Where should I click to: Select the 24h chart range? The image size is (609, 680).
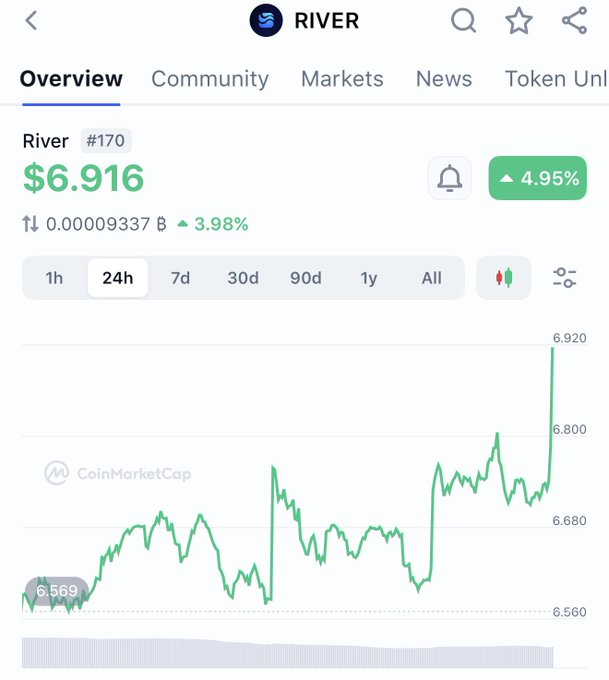coord(118,278)
